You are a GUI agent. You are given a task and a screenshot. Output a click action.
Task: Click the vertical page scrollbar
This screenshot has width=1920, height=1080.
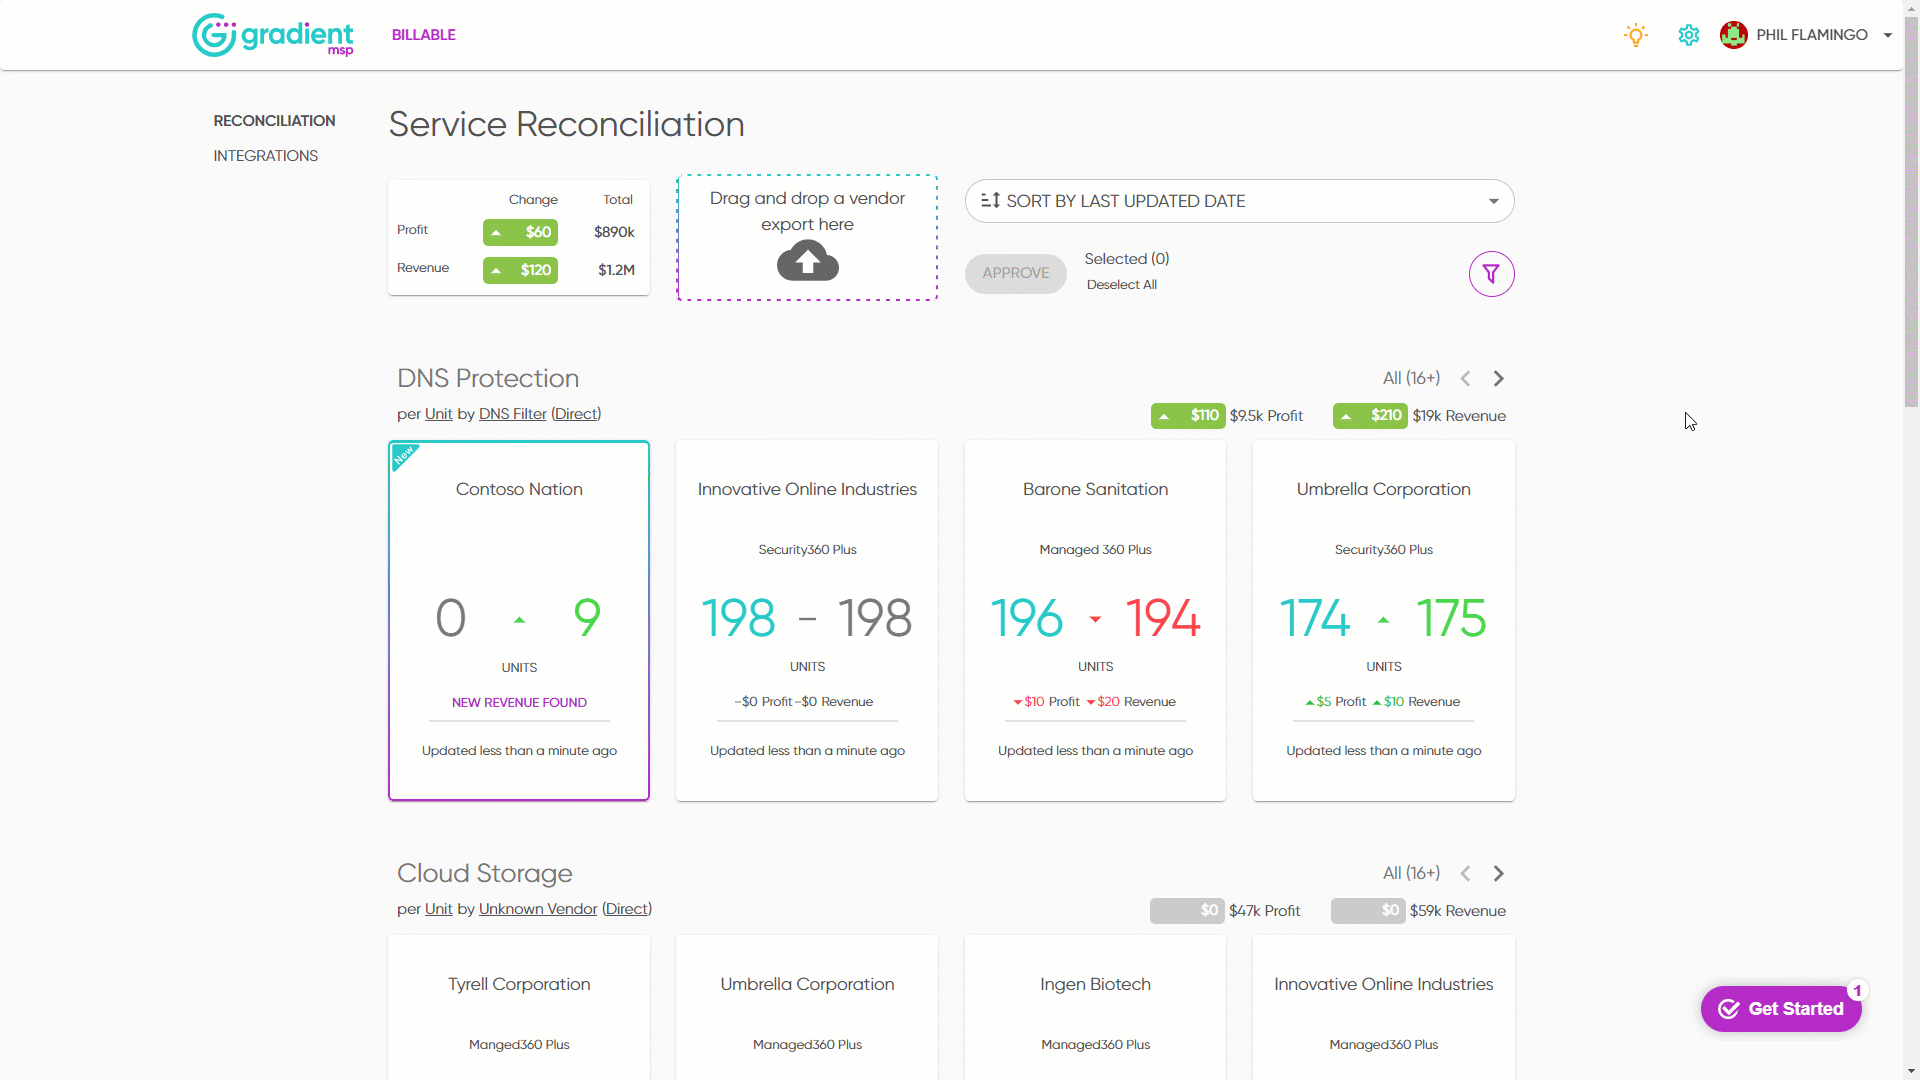pos(1911,212)
